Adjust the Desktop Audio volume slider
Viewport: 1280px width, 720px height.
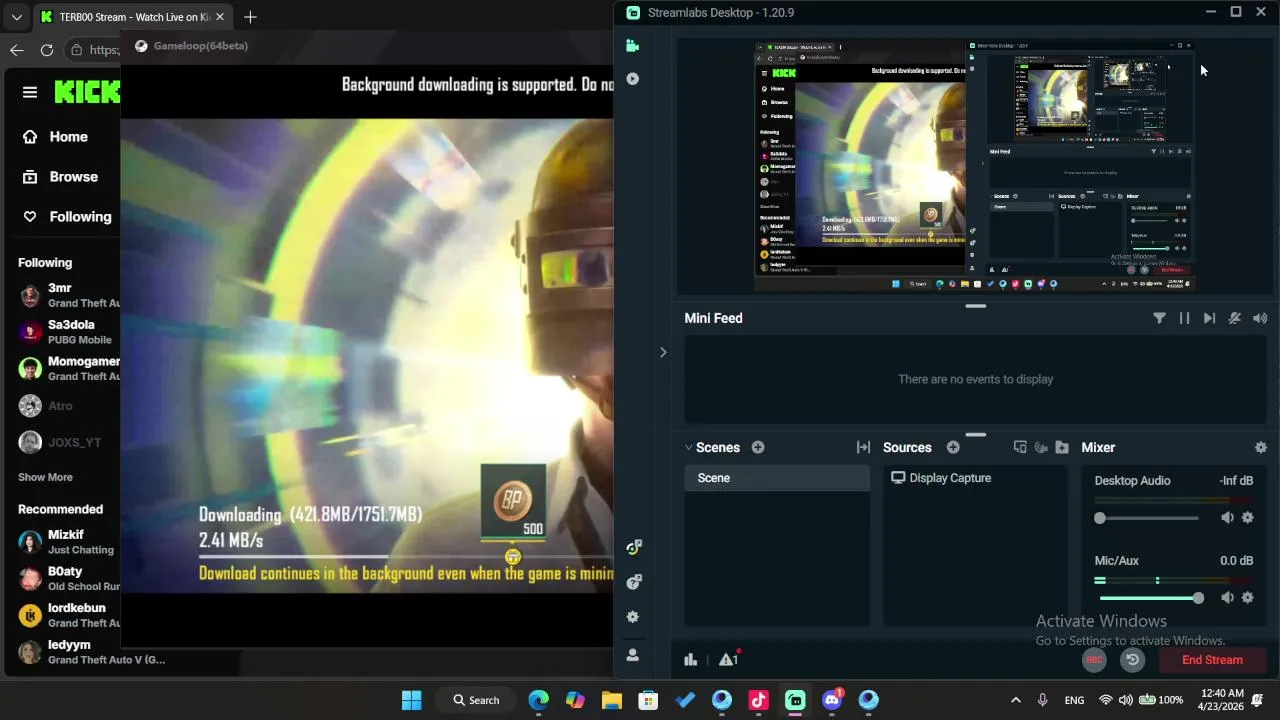(x=1149, y=518)
